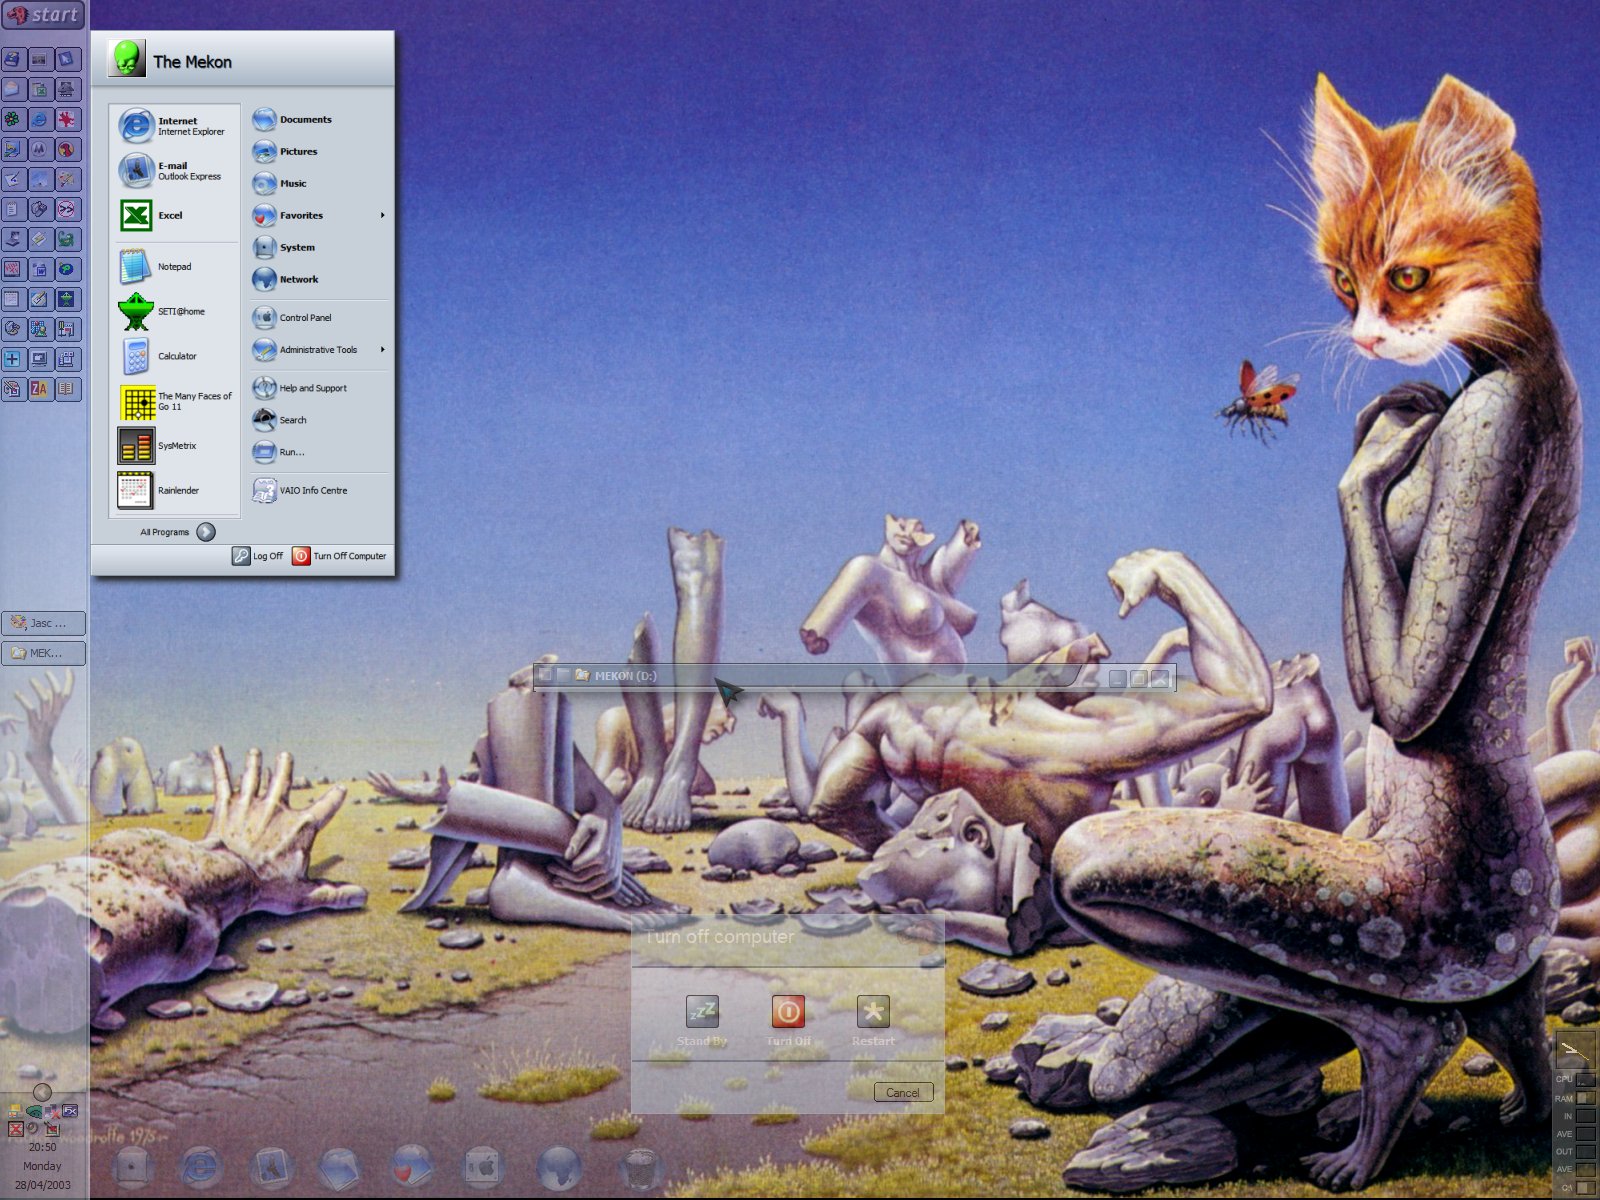The height and width of the screenshot is (1200, 1600).
Task: Choose Turn Off in shutdown dialog
Action: pos(788,1020)
